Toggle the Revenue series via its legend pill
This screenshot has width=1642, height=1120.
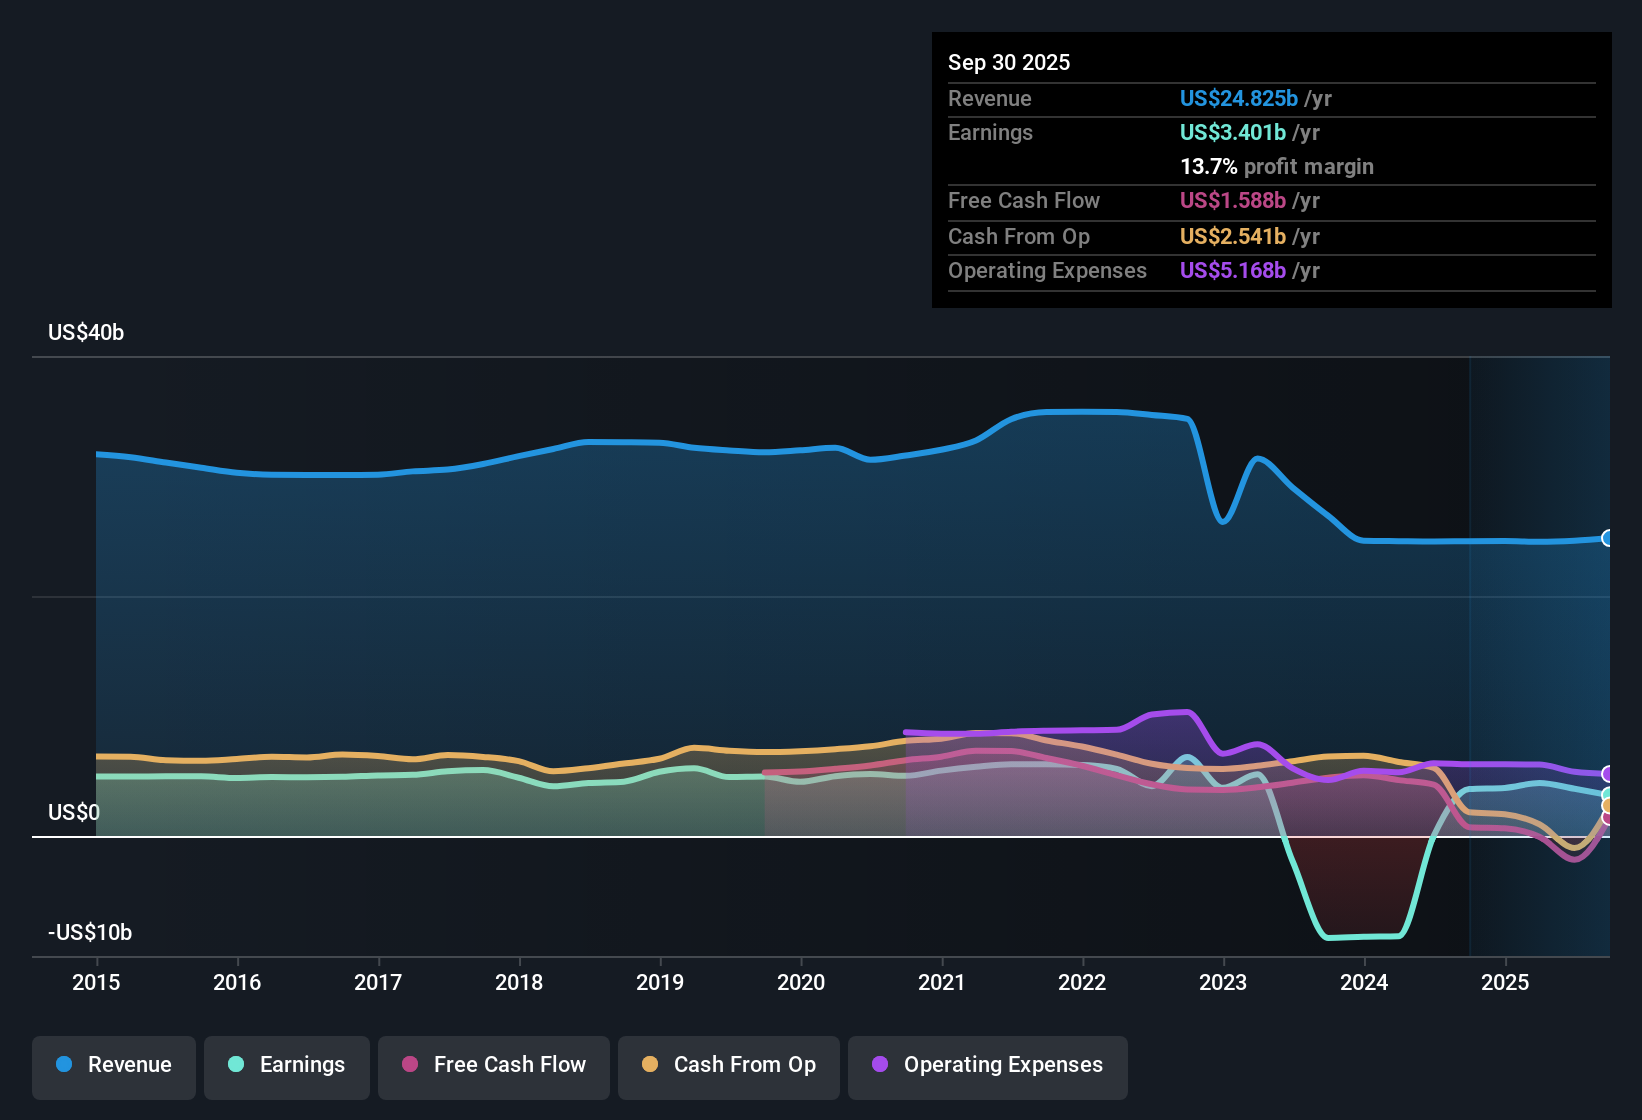113,1065
